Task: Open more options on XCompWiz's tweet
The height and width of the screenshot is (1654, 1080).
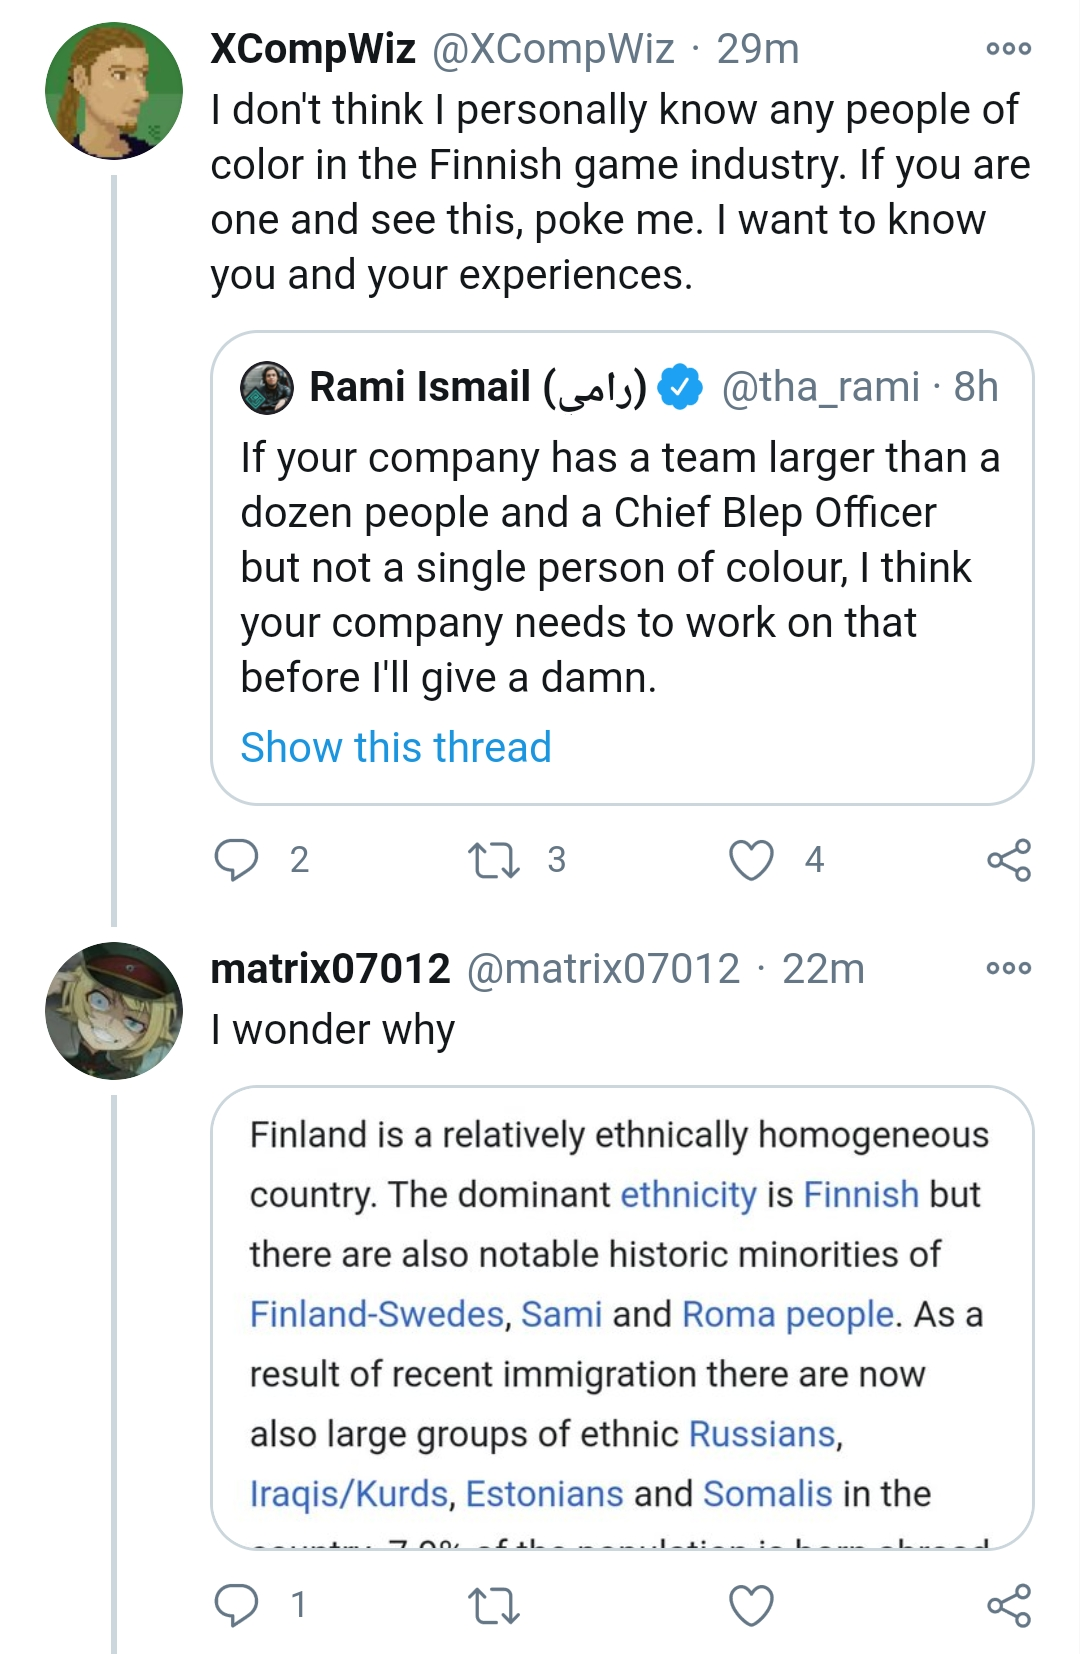Action: [x=1008, y=48]
